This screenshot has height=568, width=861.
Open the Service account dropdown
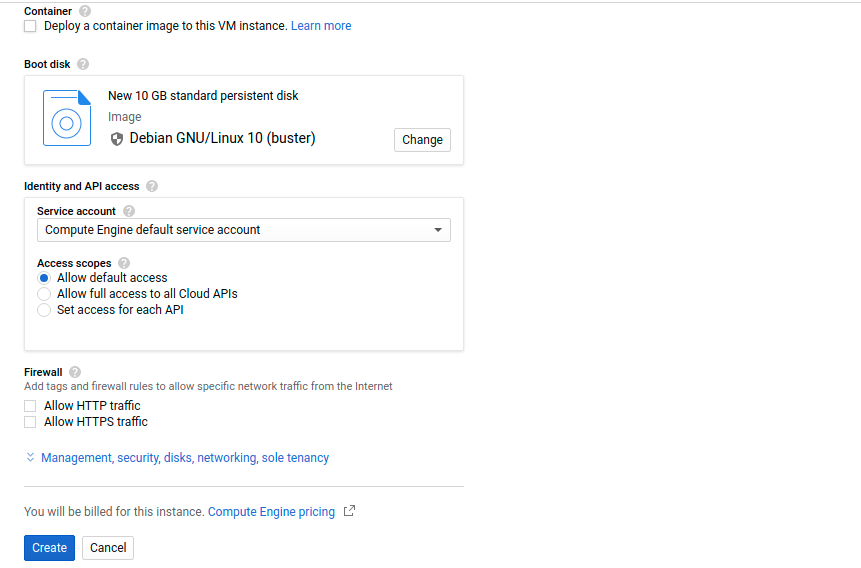point(244,230)
